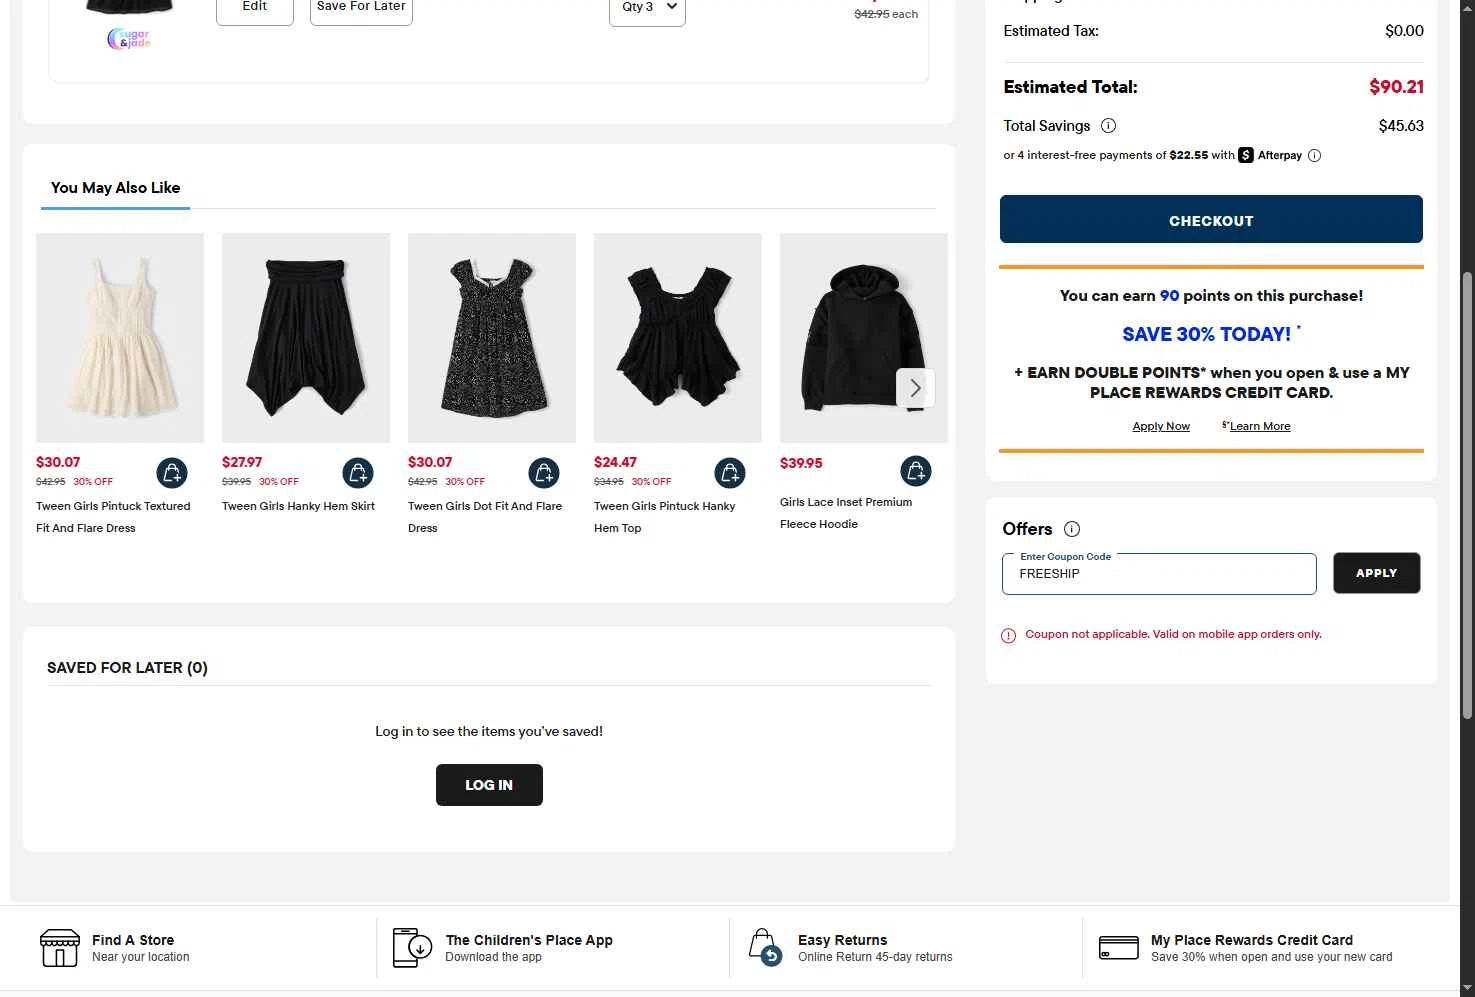This screenshot has width=1475, height=997.
Task: Open the cream Pintuck Textured Dress thumbnail
Action: (x=120, y=338)
